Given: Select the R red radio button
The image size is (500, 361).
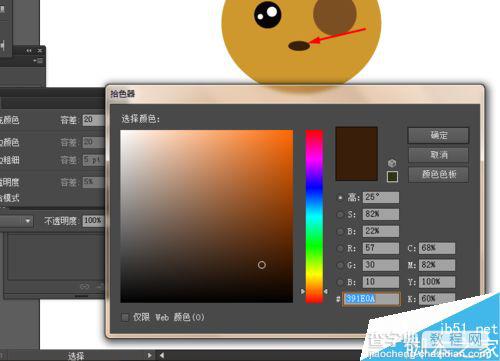Looking at the screenshot, I should (x=340, y=248).
